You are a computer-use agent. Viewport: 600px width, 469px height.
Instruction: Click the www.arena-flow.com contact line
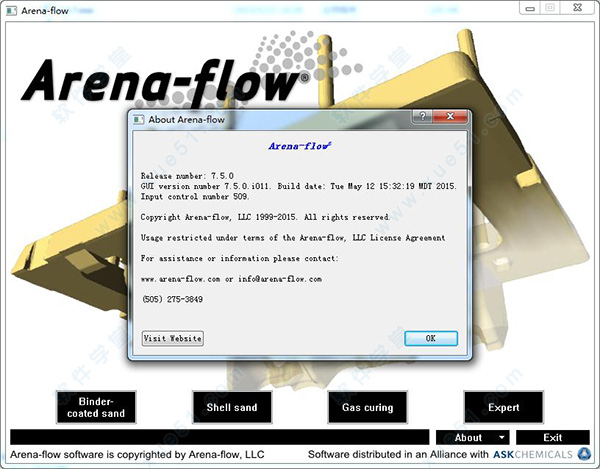tap(231, 279)
